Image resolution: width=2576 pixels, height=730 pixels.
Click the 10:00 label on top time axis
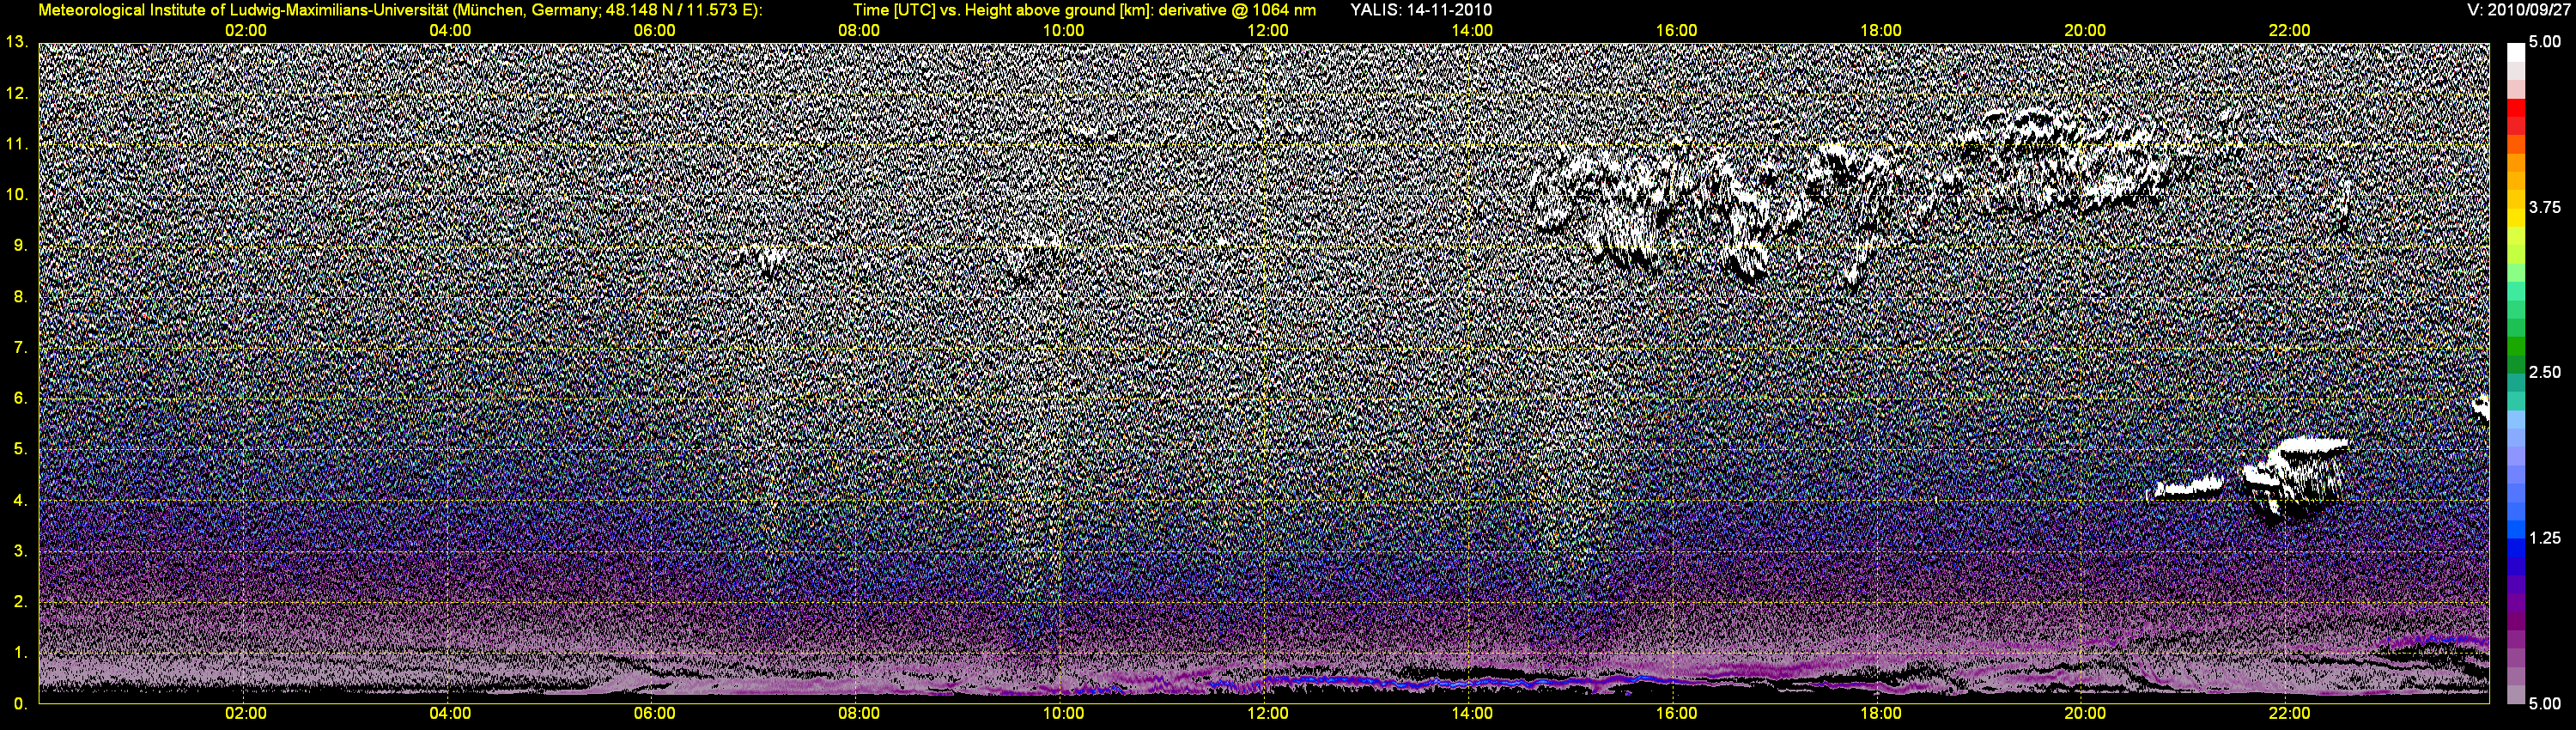click(x=1063, y=31)
